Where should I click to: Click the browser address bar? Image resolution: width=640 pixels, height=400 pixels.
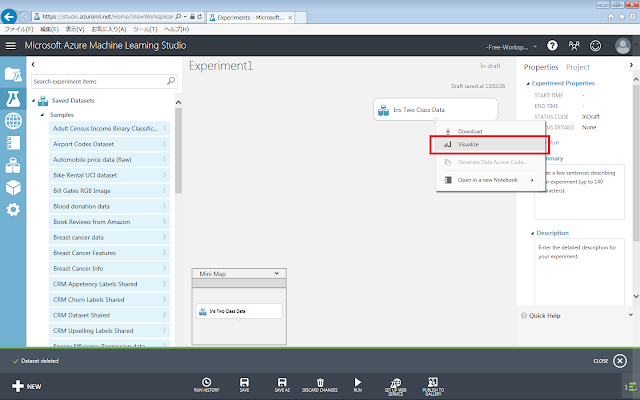point(107,17)
